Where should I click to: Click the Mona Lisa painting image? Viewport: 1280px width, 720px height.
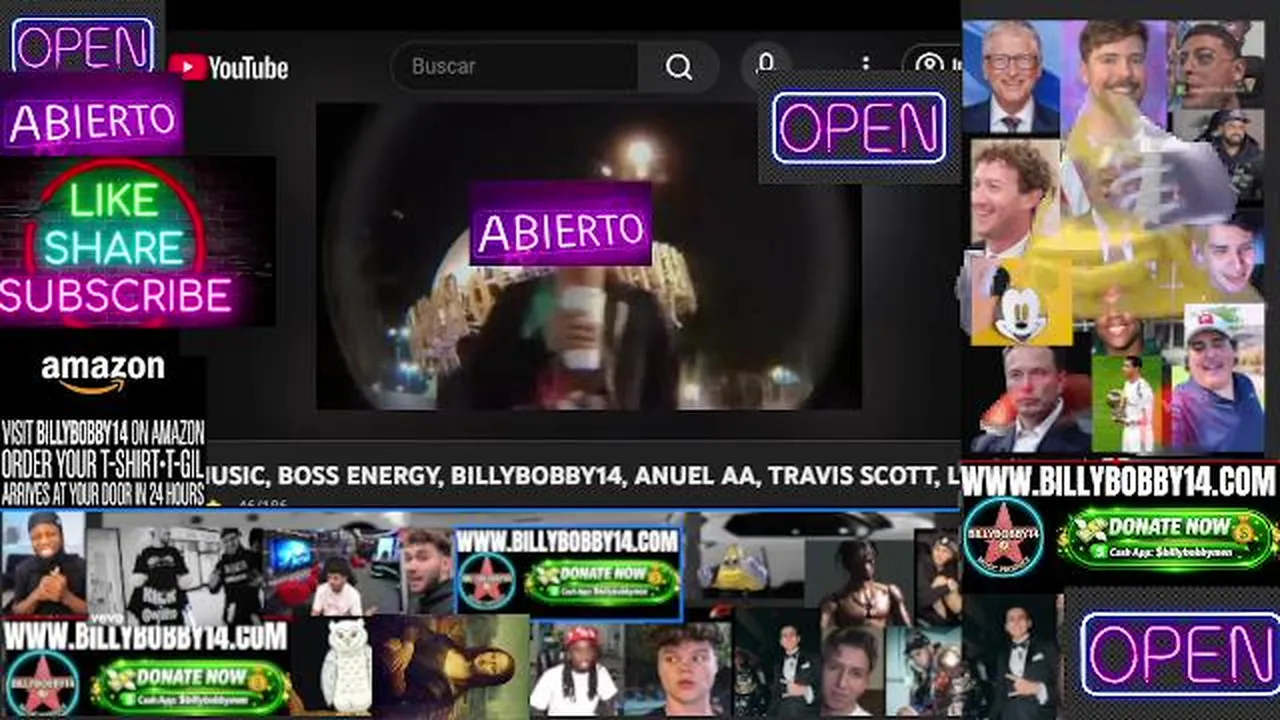(450, 666)
